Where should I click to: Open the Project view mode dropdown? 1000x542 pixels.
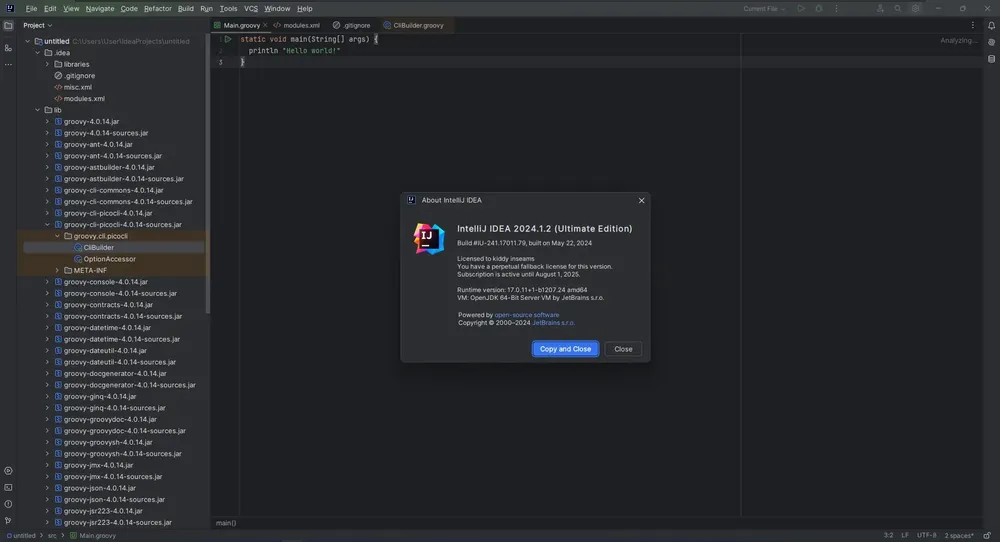pyautogui.click(x=38, y=26)
